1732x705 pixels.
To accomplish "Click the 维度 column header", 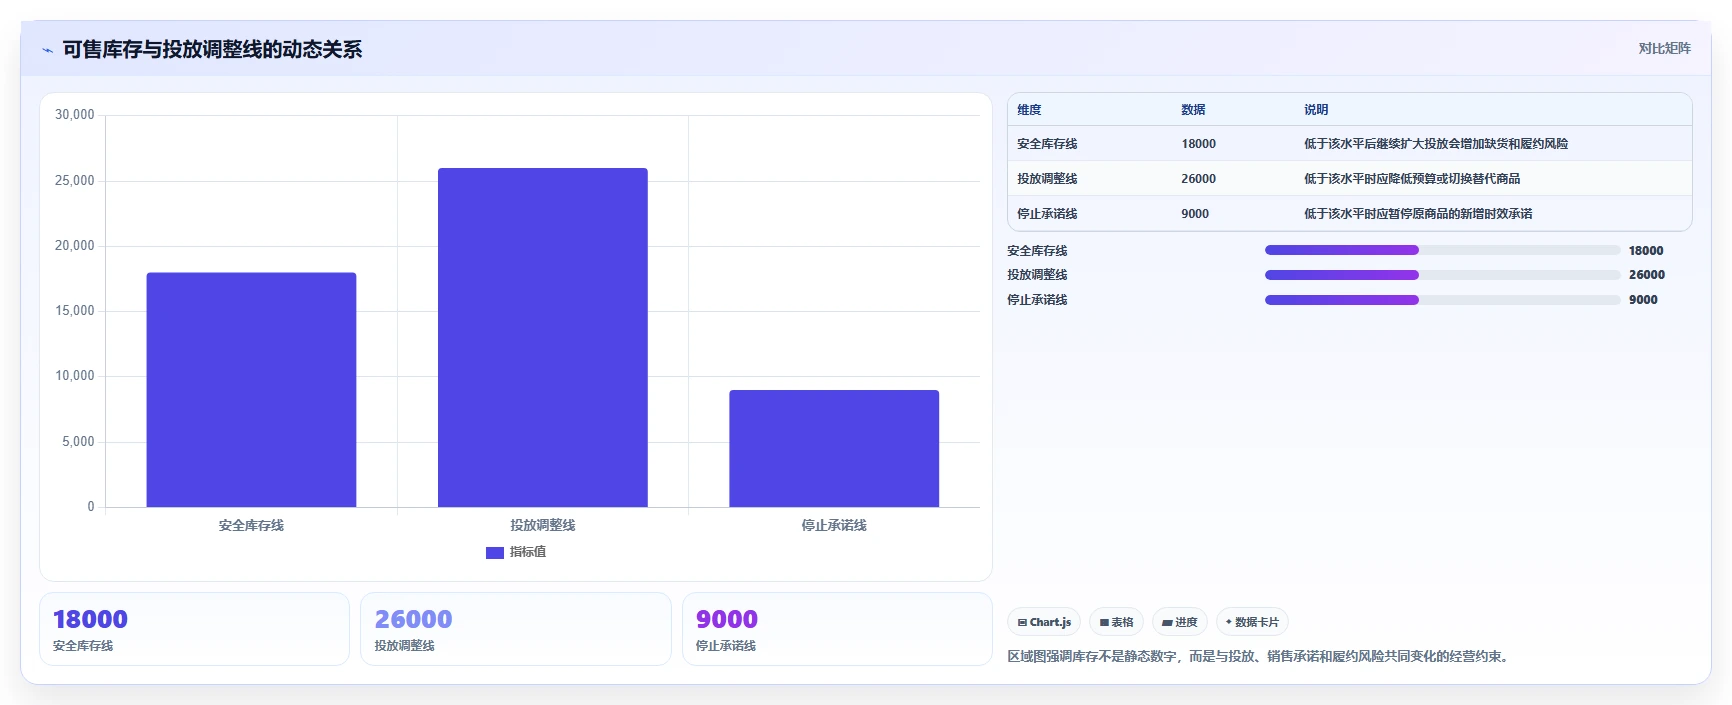I will pos(1029,110).
